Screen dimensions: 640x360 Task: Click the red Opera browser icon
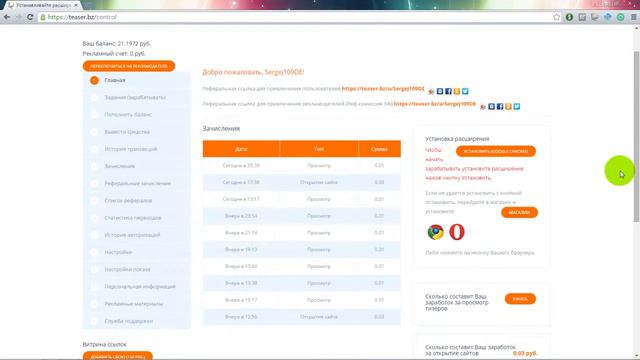(457, 232)
